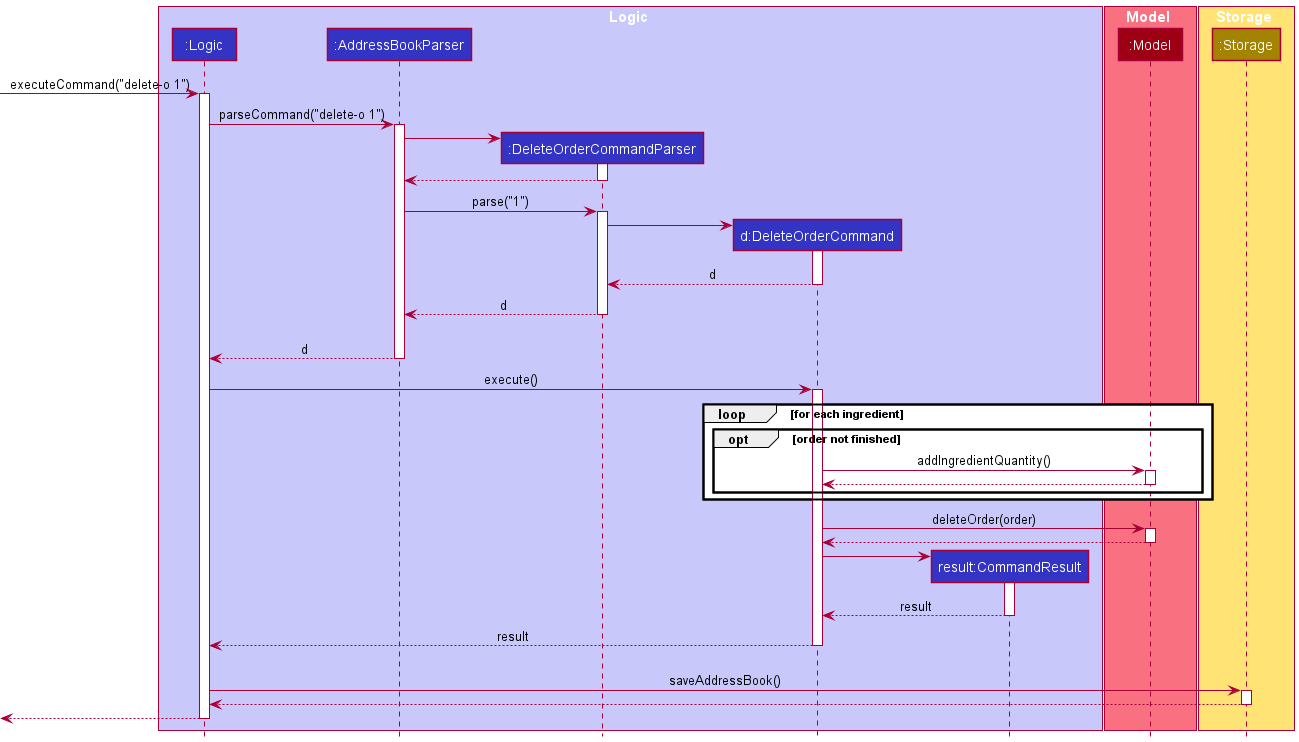Click the [order not finished] guard condition

tap(846, 438)
